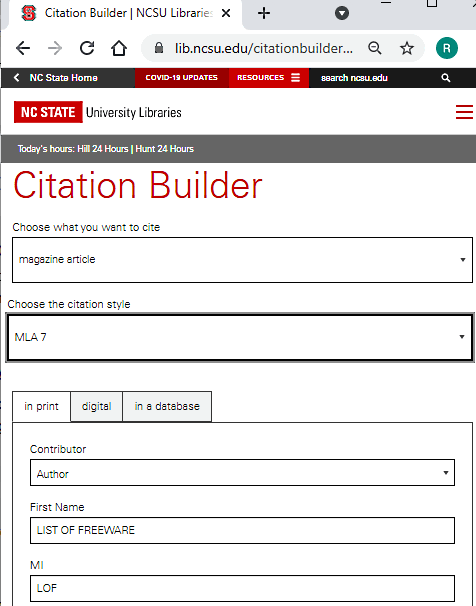The image size is (476, 606).
Task: Click the 'First Name' label
Action: click(x=57, y=507)
